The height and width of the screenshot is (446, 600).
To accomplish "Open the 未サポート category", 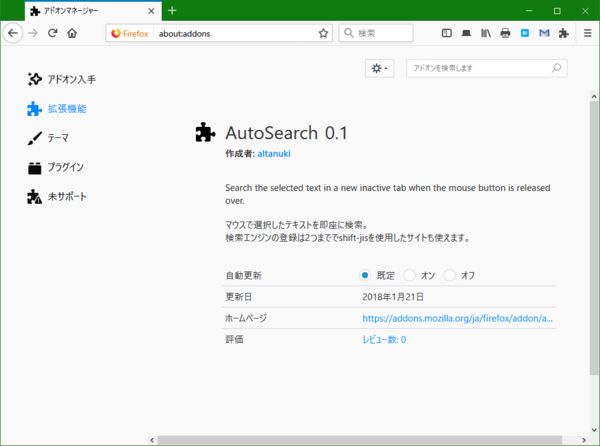I will click(57, 197).
